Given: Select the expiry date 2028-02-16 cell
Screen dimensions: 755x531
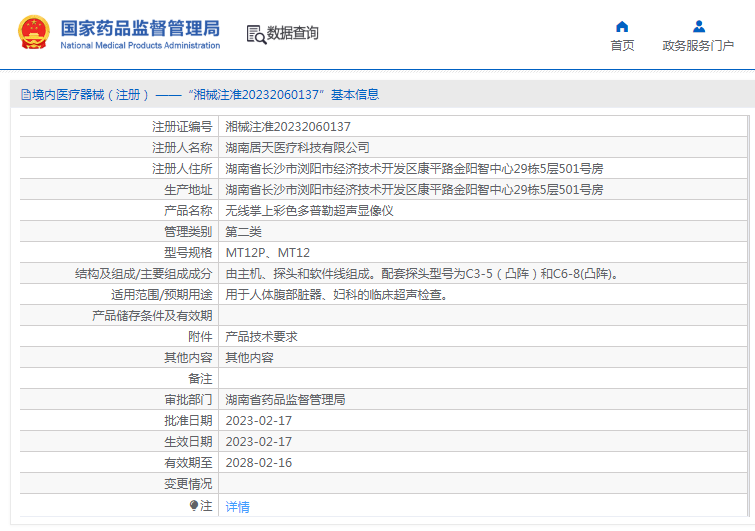Looking at the screenshot, I should tap(259, 463).
